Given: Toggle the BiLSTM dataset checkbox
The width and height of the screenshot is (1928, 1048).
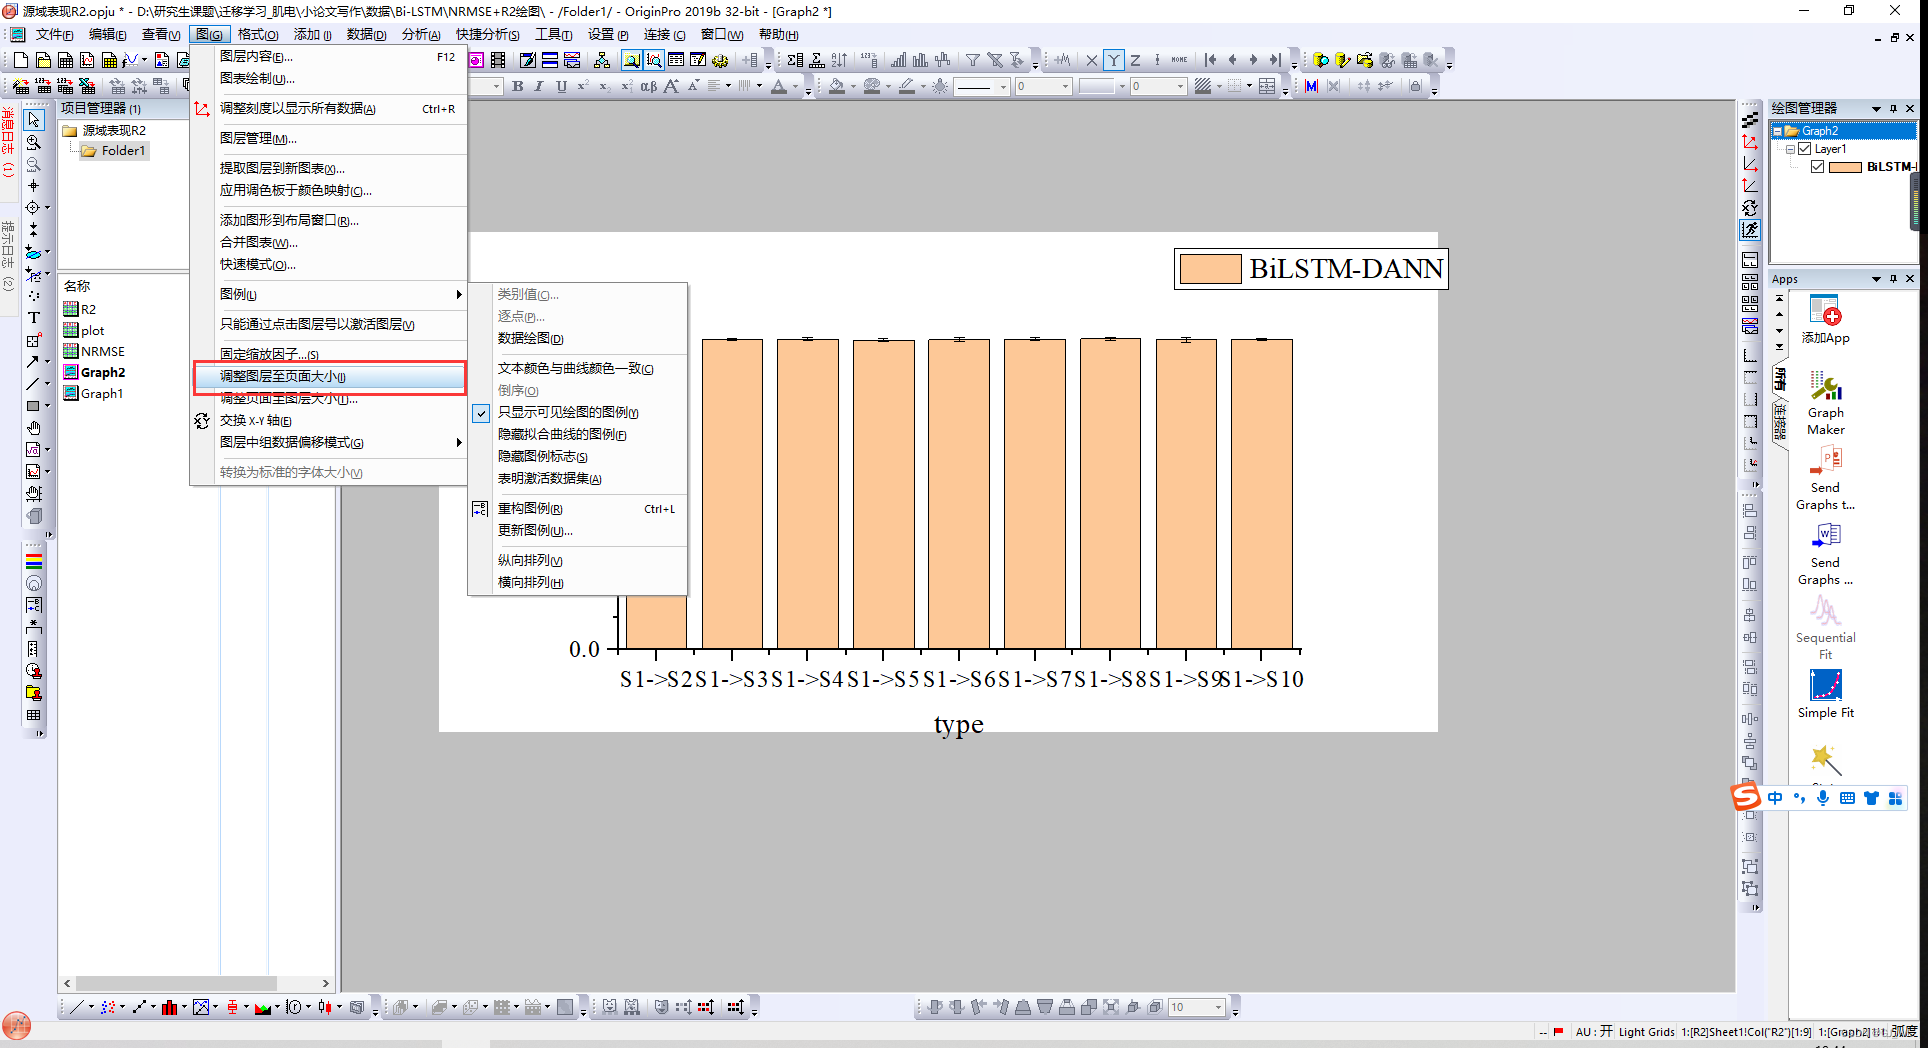Looking at the screenshot, I should [1818, 166].
